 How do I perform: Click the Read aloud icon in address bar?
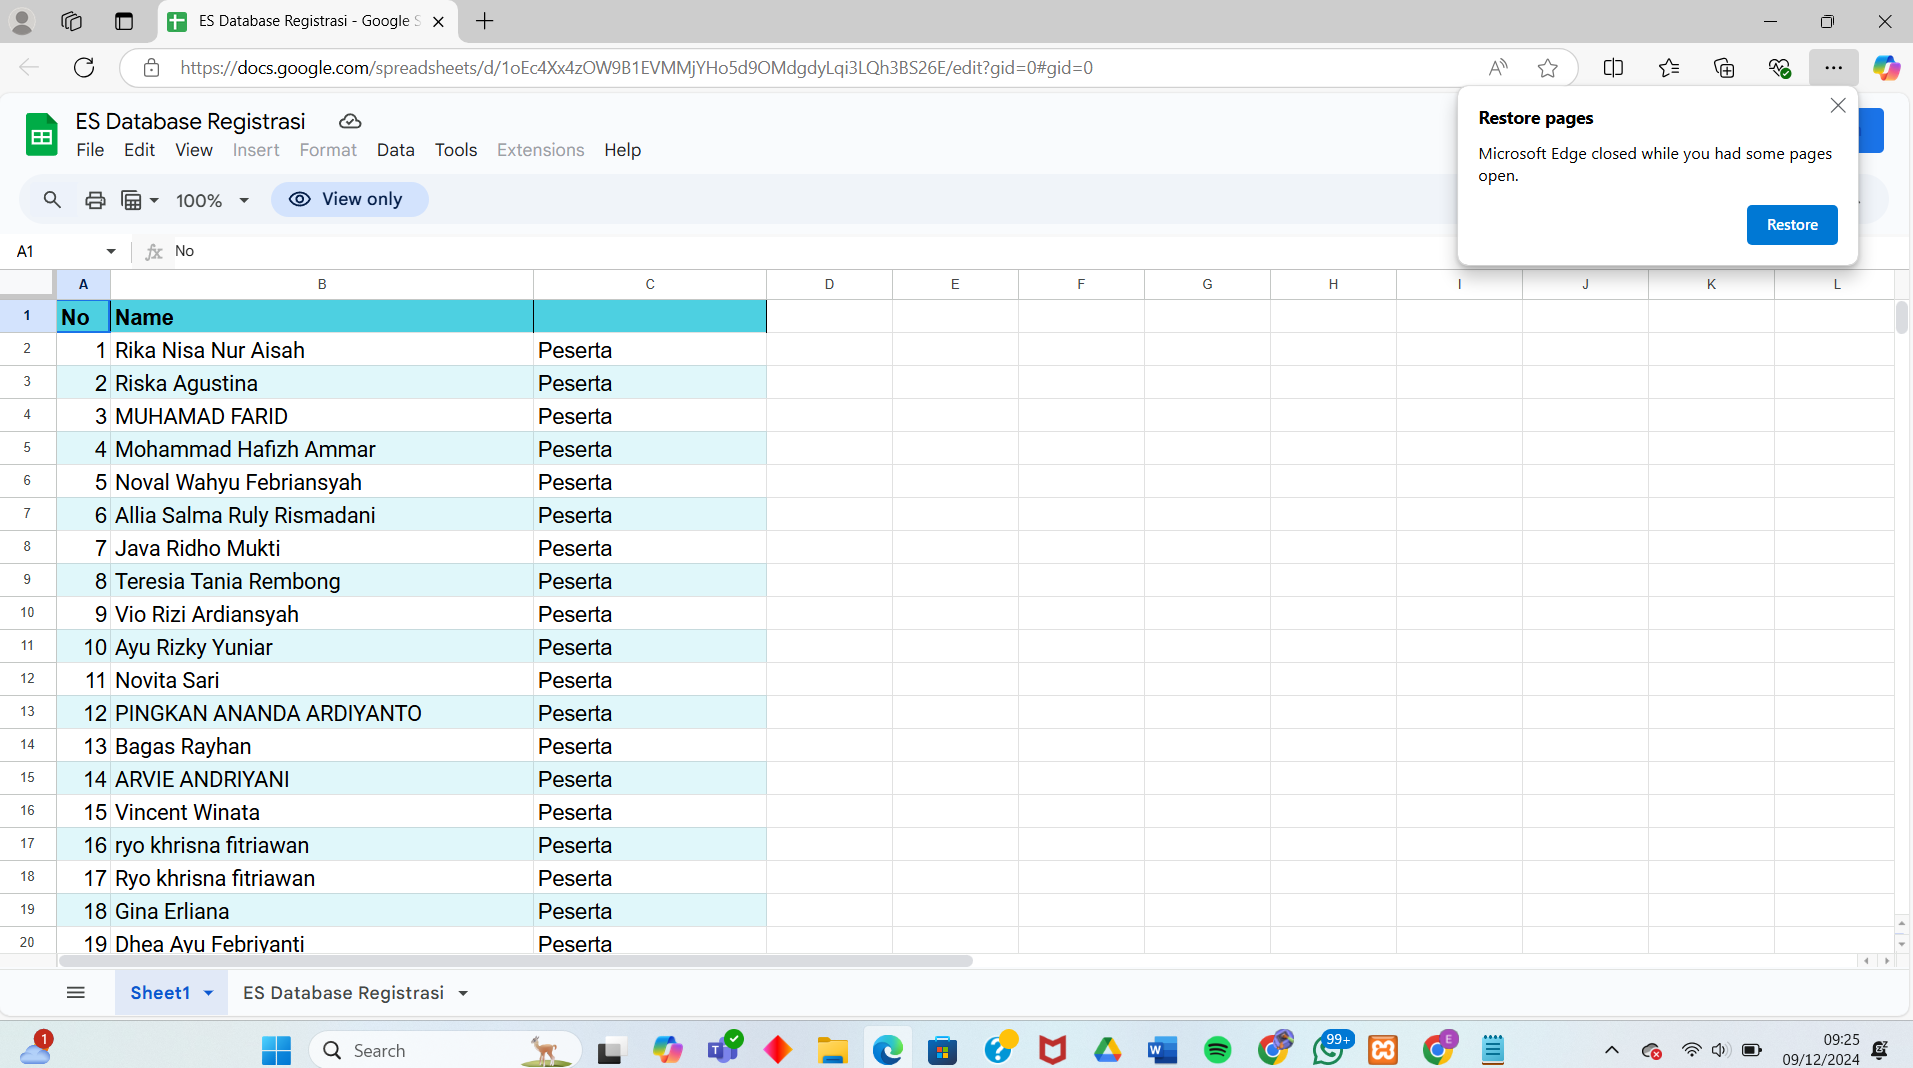(1497, 68)
